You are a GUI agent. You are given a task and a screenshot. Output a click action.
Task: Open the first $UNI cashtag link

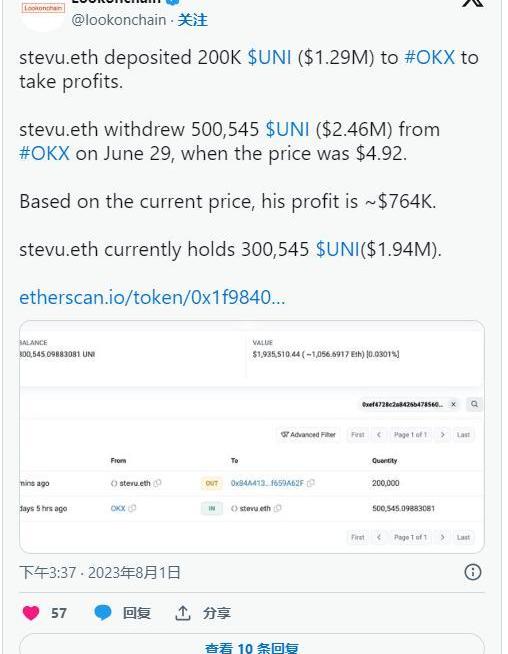click(269, 57)
